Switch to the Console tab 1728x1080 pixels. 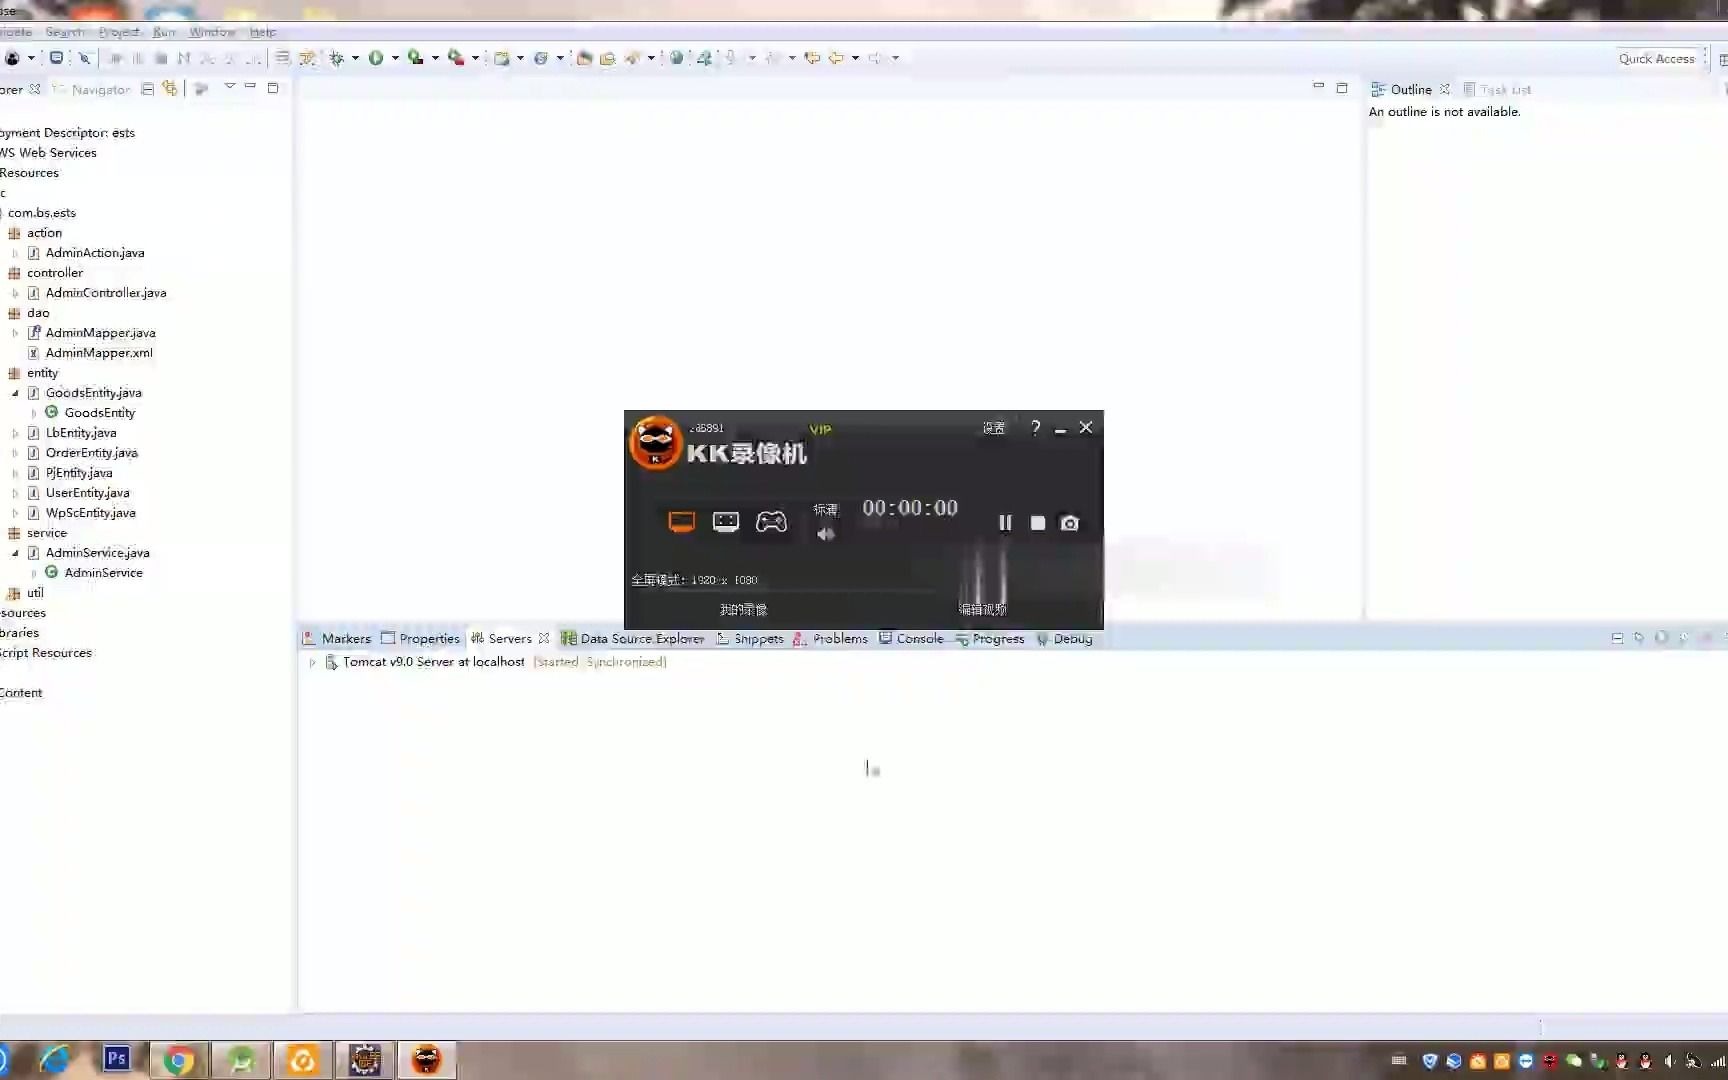pyautogui.click(x=911, y=639)
